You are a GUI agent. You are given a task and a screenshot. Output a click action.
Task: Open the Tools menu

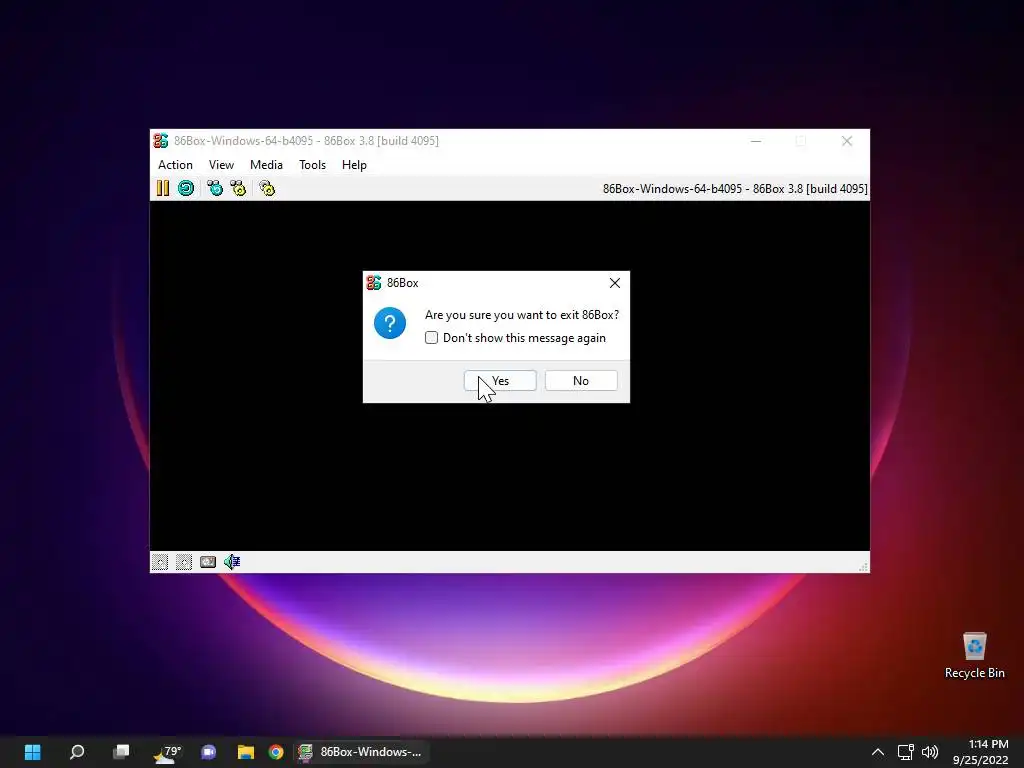coord(312,165)
